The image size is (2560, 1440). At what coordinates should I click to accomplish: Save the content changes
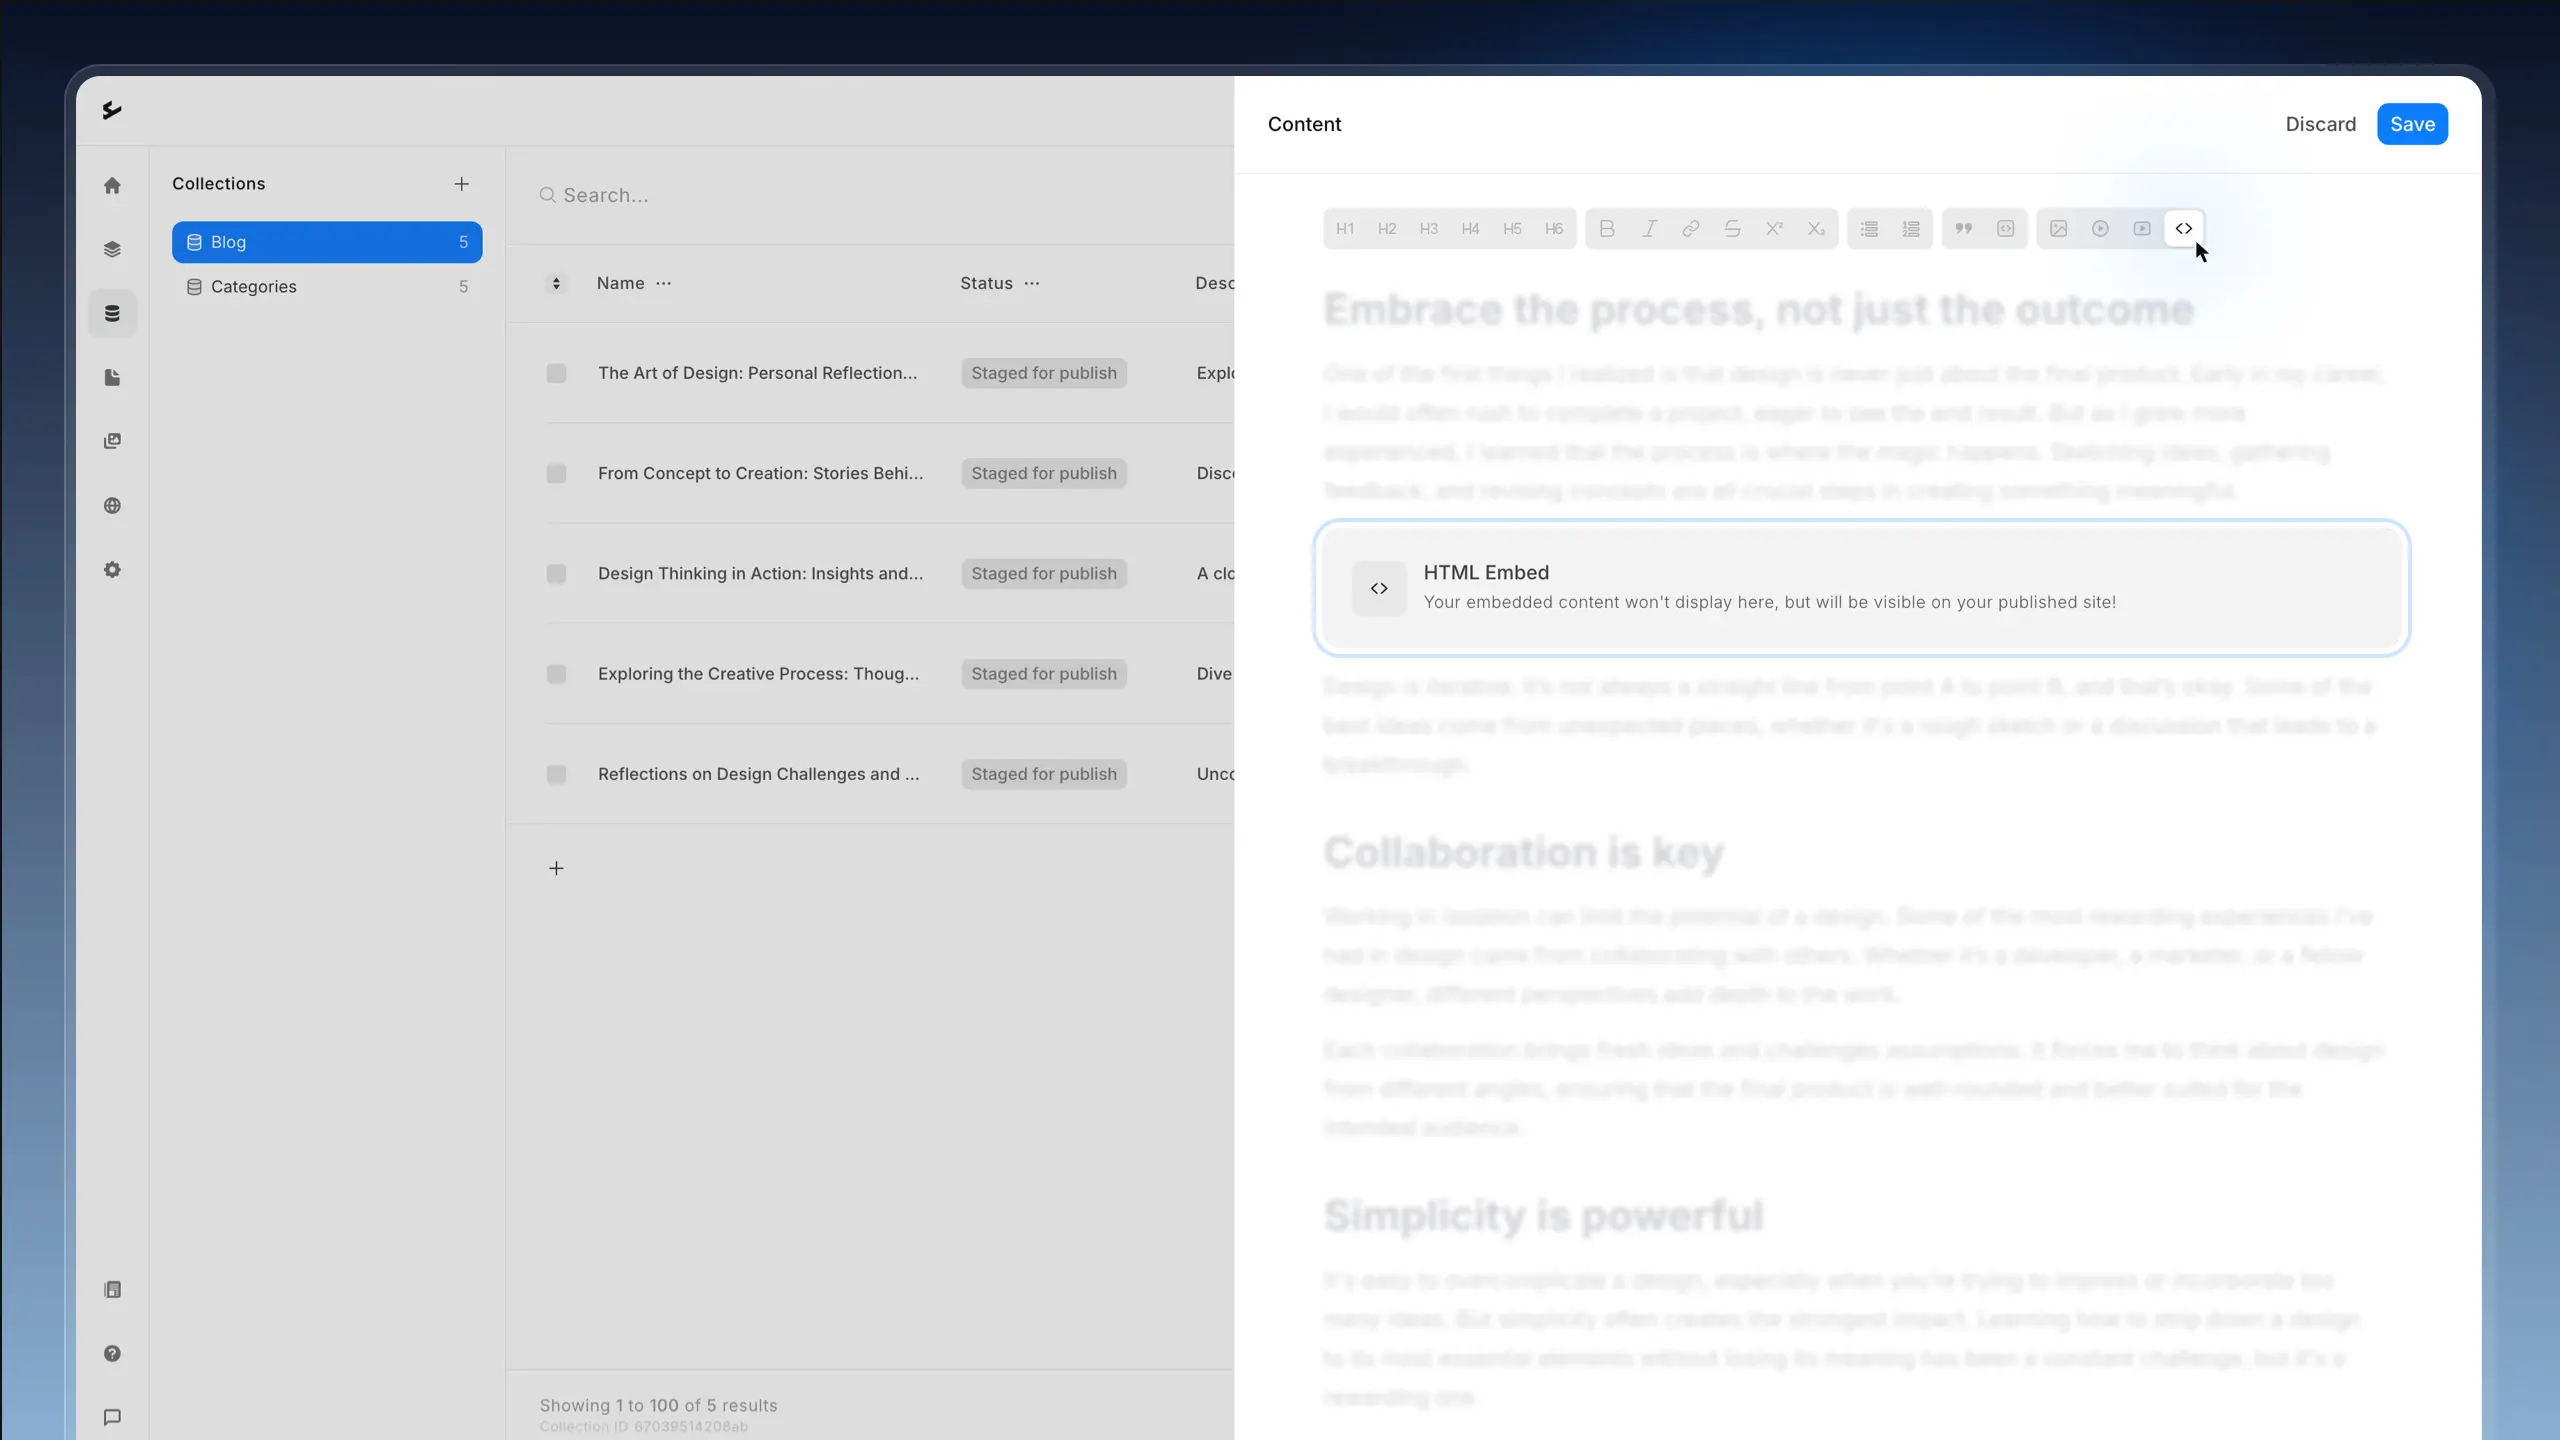(2411, 124)
